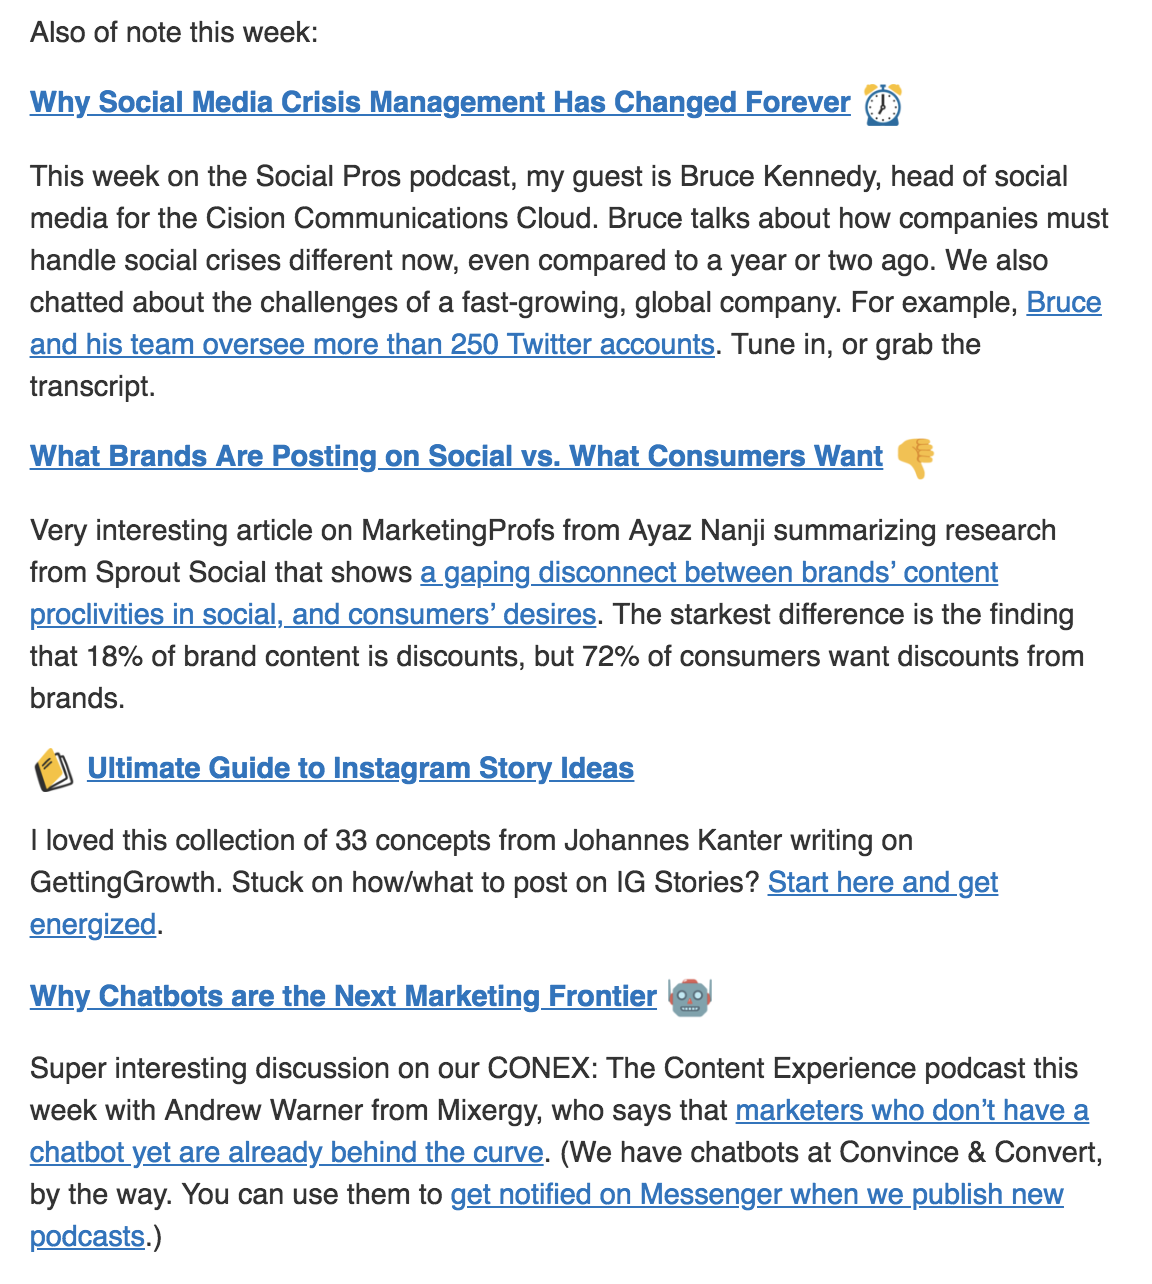Image resolution: width=1152 pixels, height=1284 pixels.
Task: Follow 'marketers who don't have a' link
Action: (912, 1110)
